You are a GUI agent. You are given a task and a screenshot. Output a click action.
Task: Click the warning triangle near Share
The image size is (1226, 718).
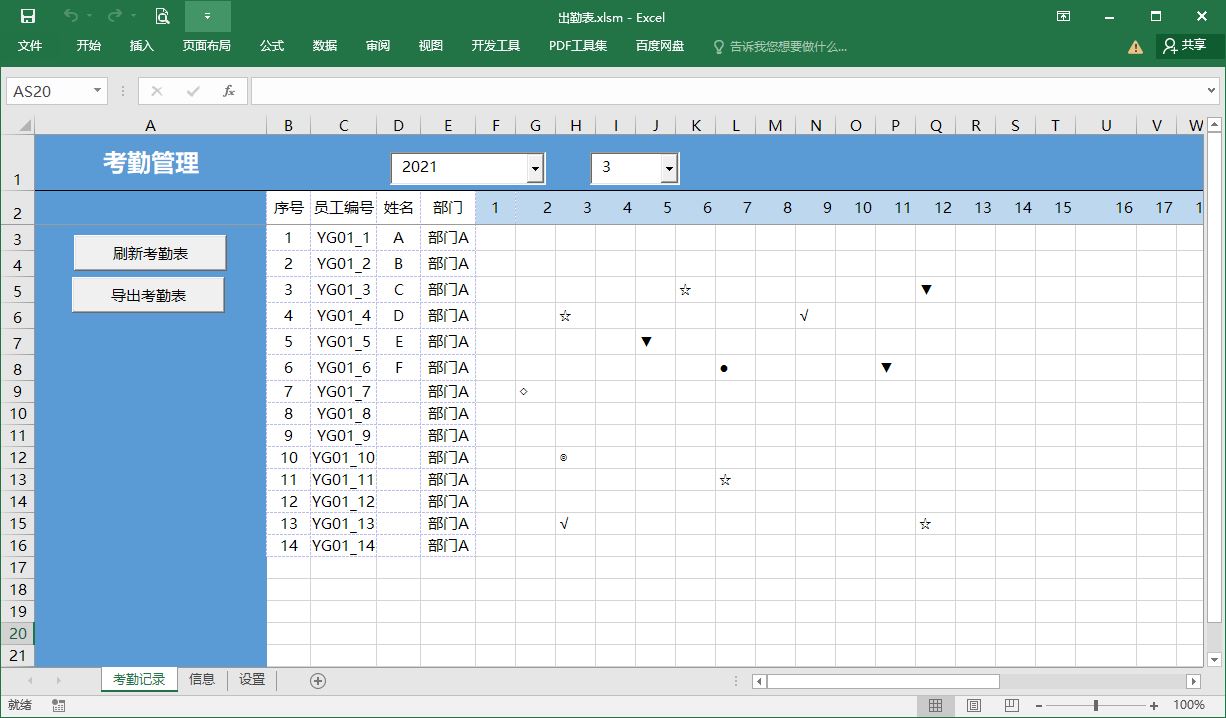(1133, 46)
